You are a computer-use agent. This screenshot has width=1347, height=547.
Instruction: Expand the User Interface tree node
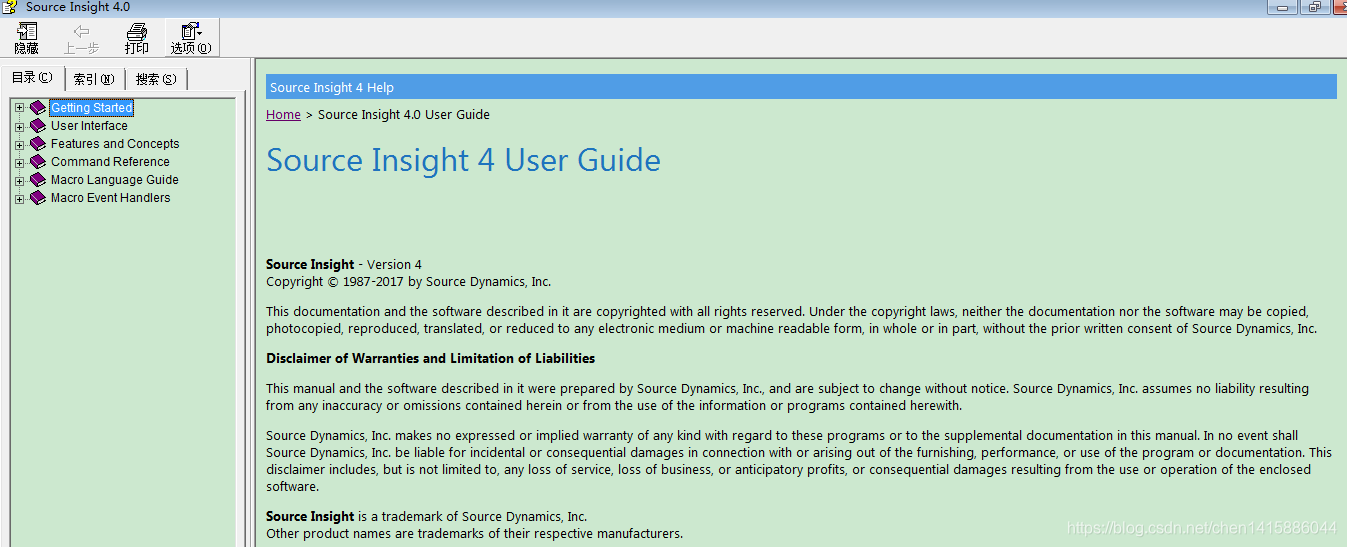coord(19,126)
